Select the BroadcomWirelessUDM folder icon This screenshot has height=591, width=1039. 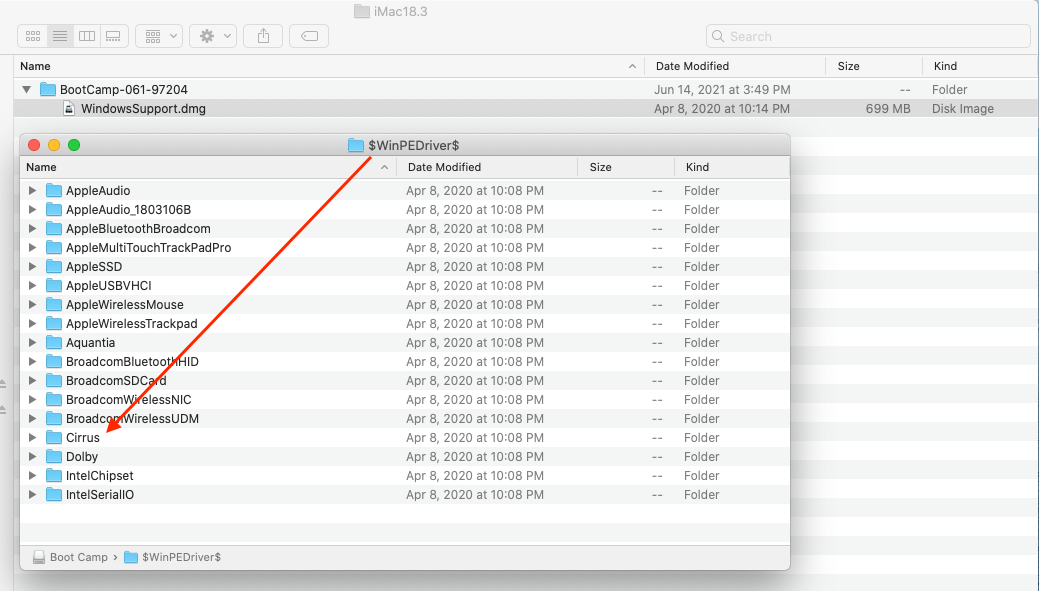pyautogui.click(x=54, y=419)
